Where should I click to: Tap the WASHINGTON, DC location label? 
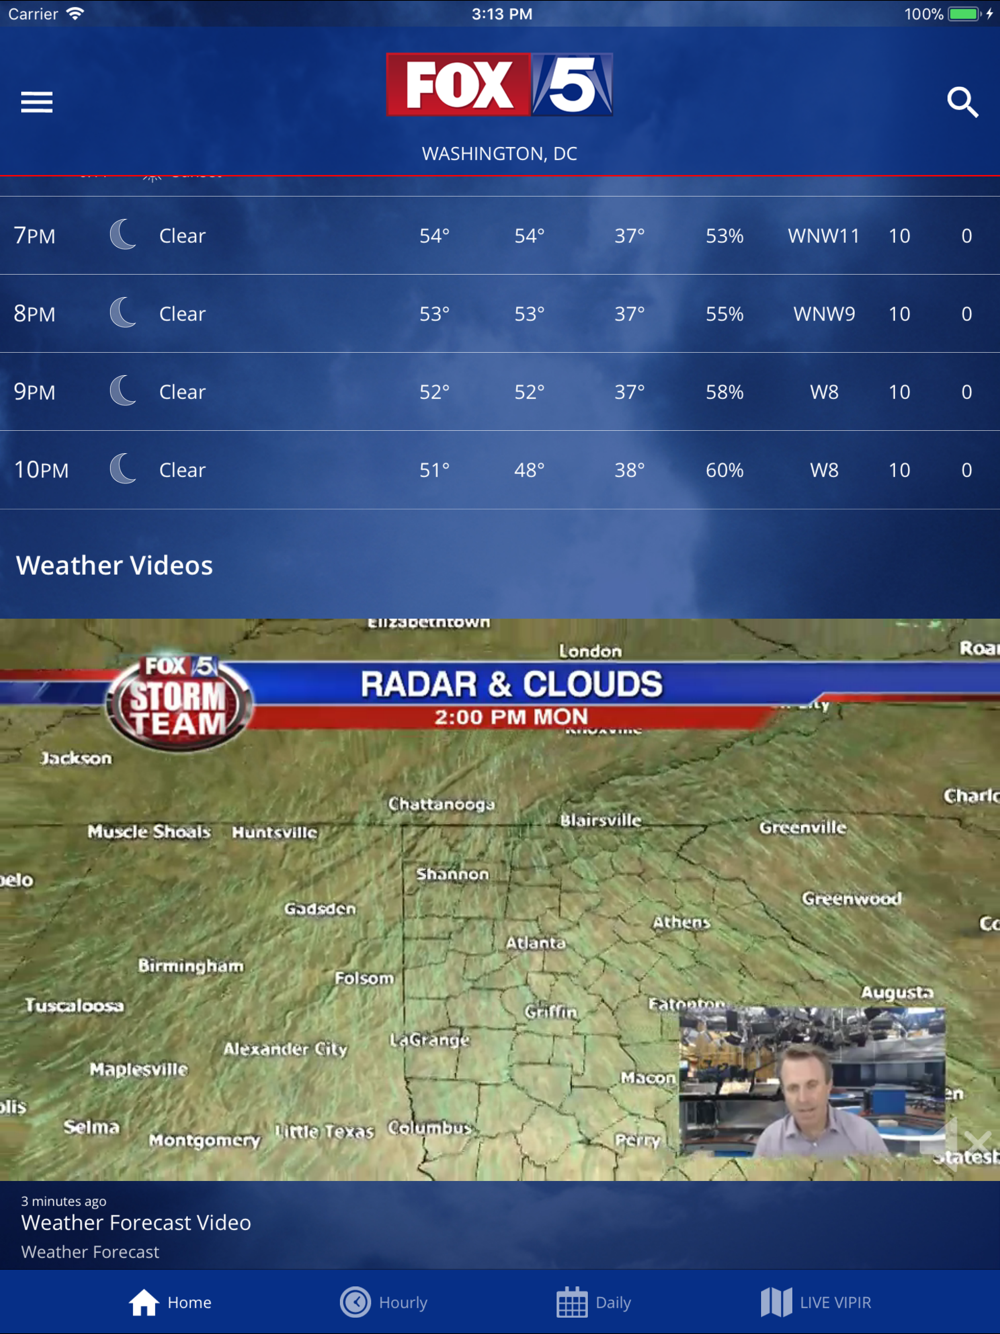(x=499, y=154)
